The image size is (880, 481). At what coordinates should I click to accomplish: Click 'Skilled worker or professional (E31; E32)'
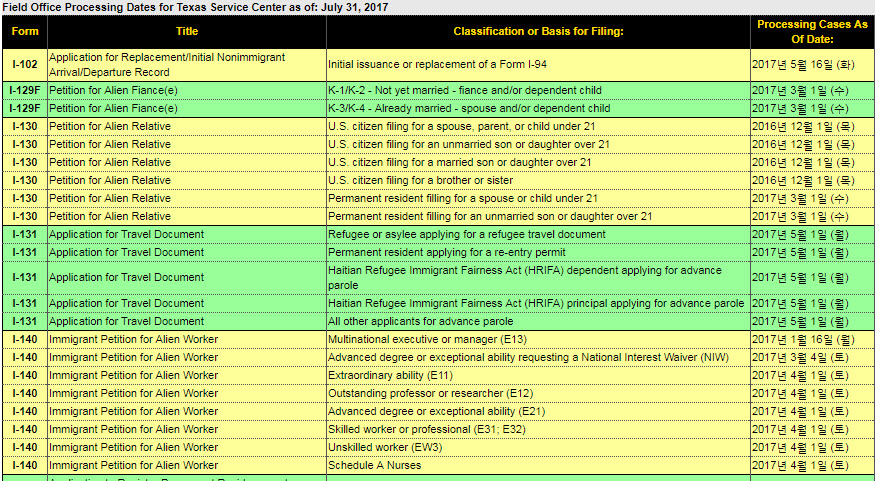coord(427,429)
